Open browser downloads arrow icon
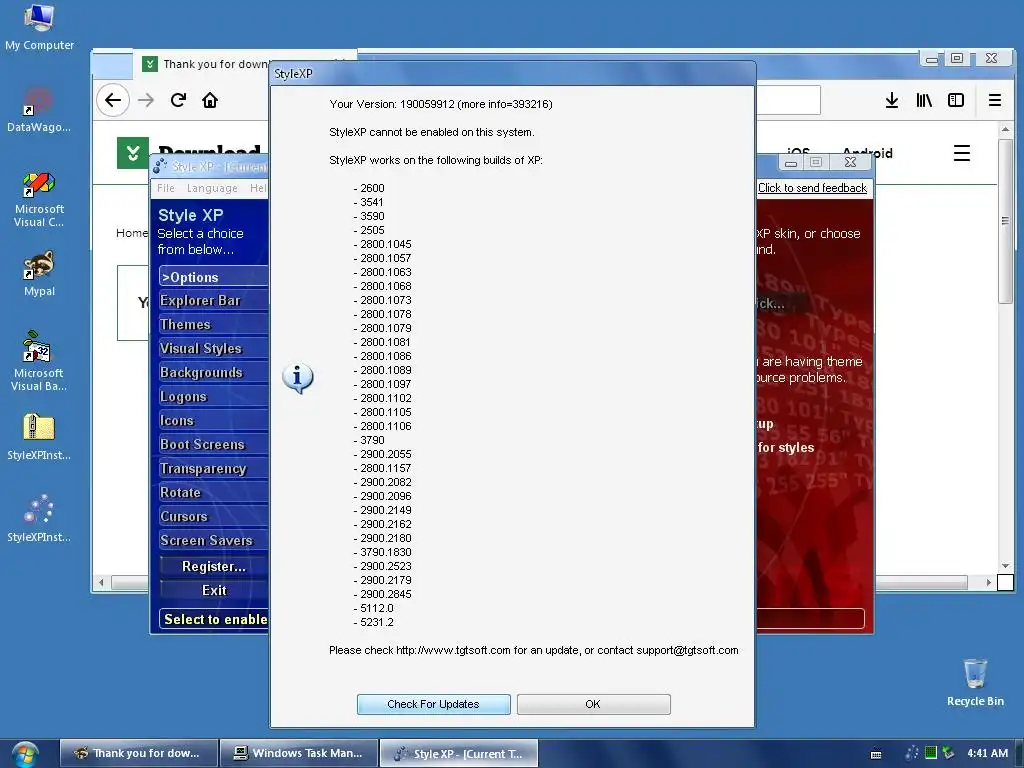 (x=891, y=100)
